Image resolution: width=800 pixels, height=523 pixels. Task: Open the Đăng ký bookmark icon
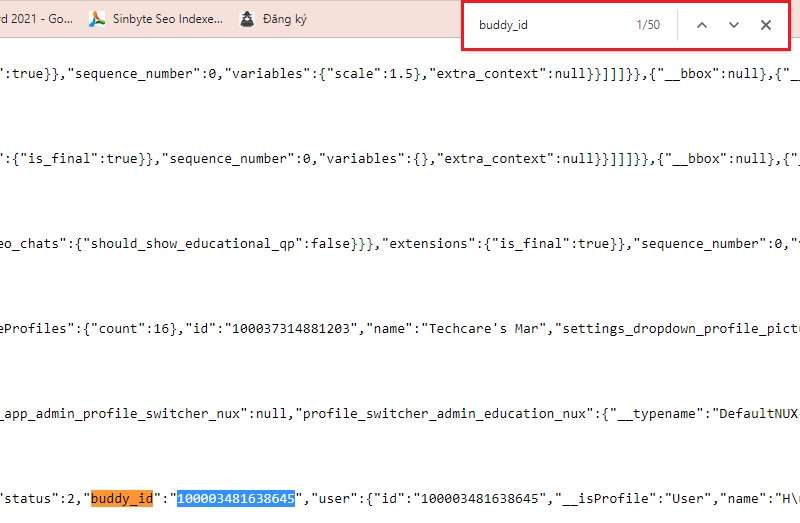247,18
